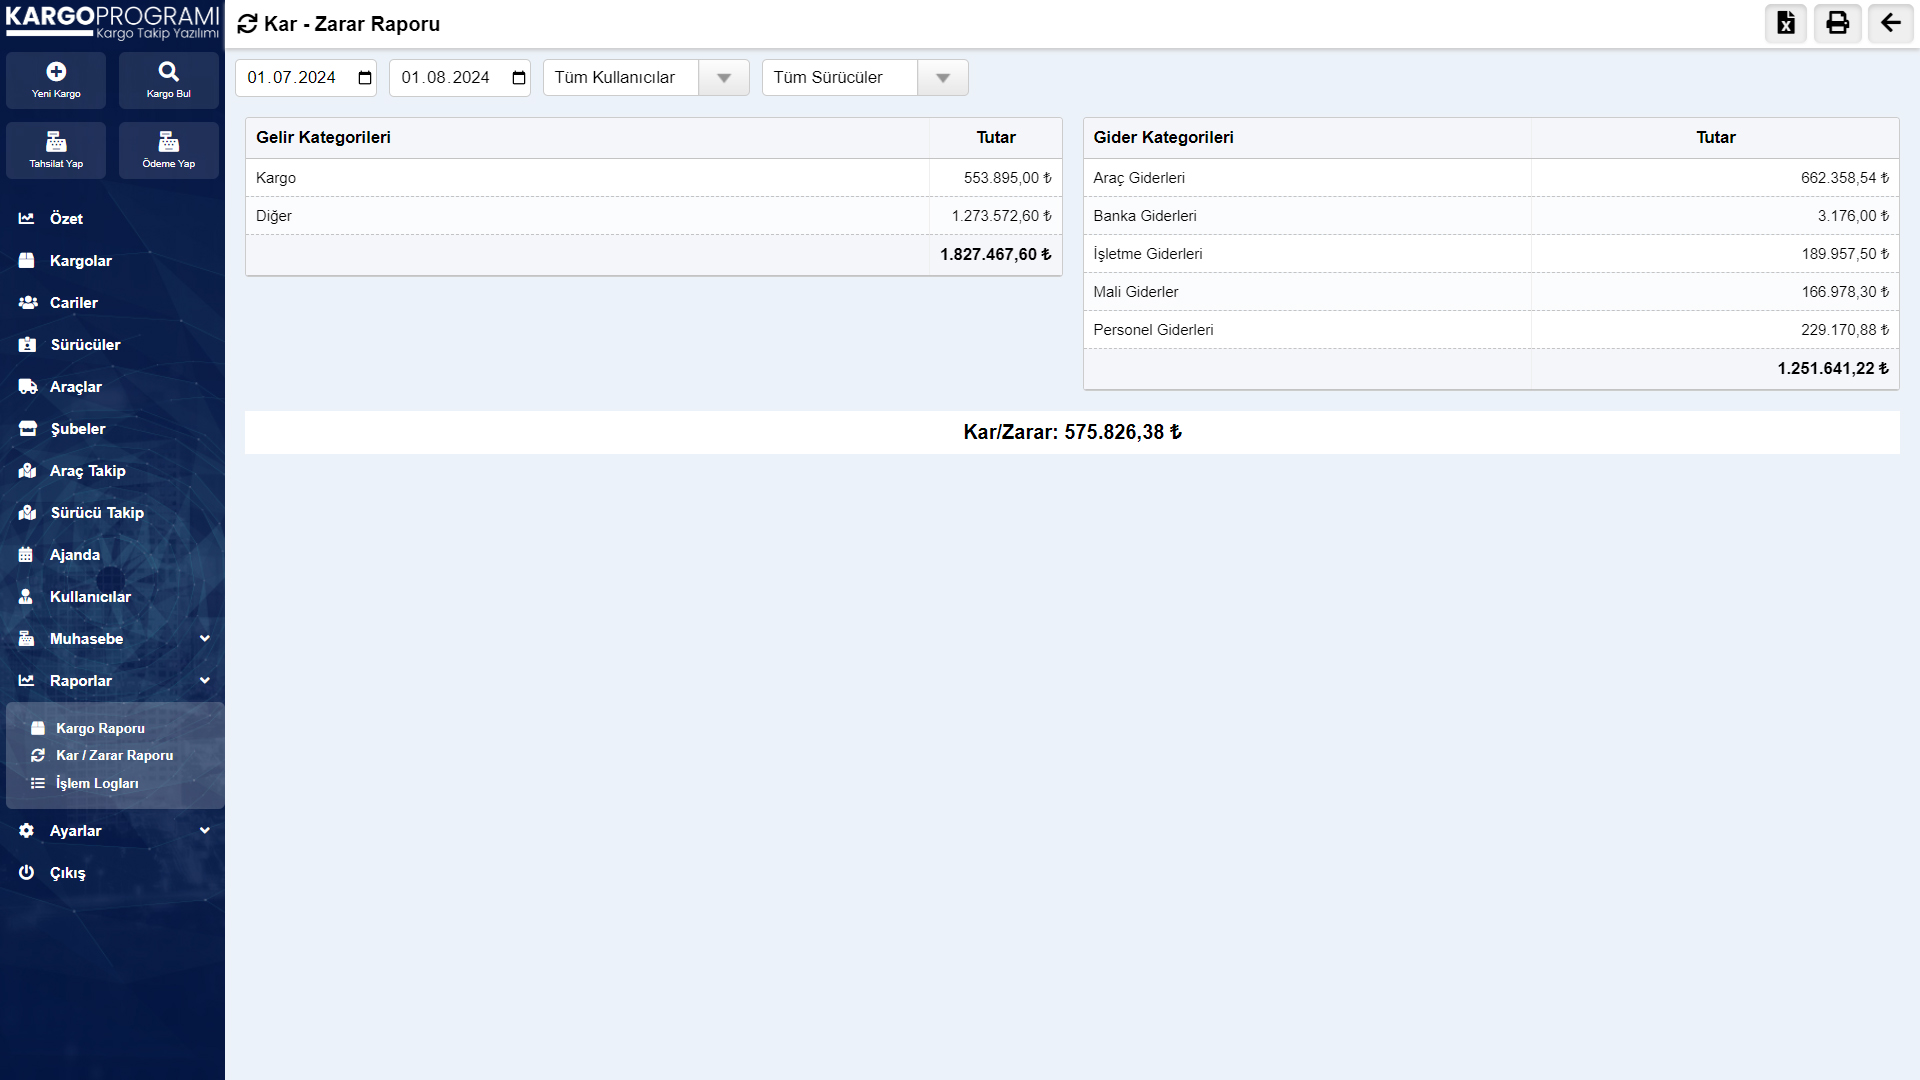Click the refresh icon beside Kar - Zarar Raporu title
Screen dimensions: 1920x1080
point(248,24)
